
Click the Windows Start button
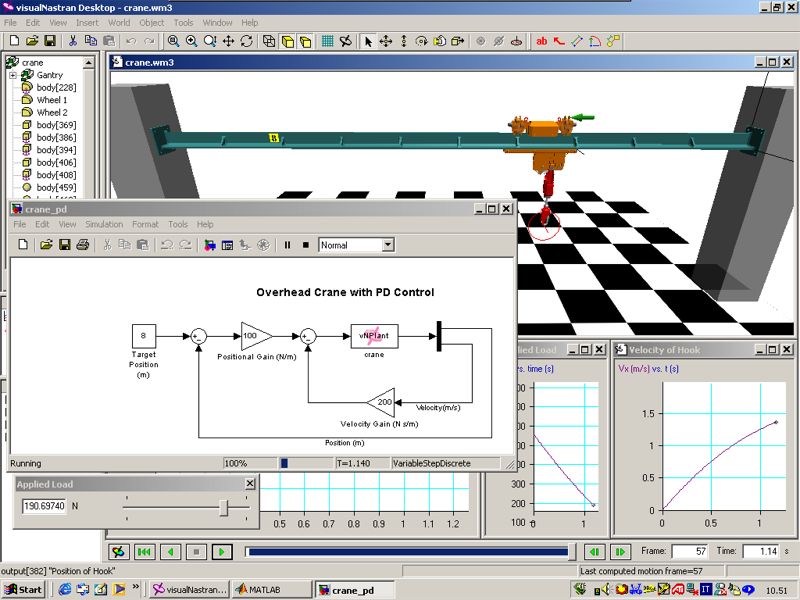[23, 590]
